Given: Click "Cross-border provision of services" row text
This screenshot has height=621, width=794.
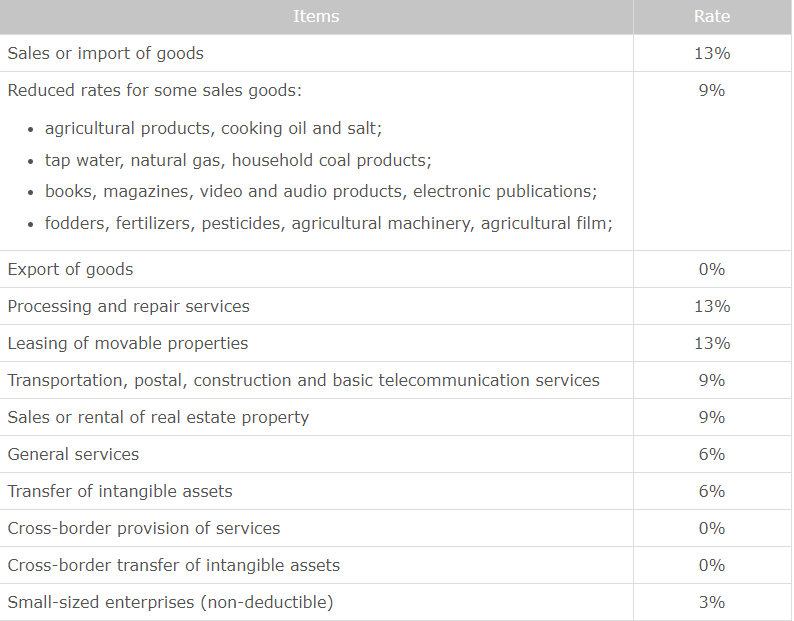Looking at the screenshot, I should click(143, 528).
